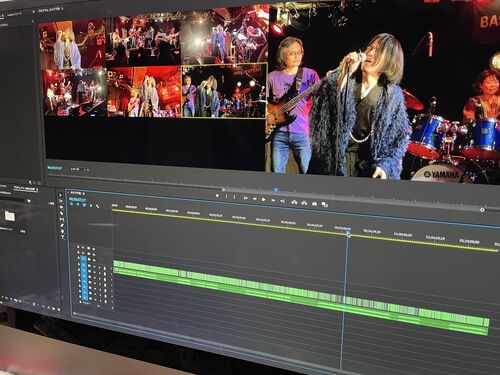500x375 pixels.
Task: Click the Export Frame camera icon
Action: [314, 204]
